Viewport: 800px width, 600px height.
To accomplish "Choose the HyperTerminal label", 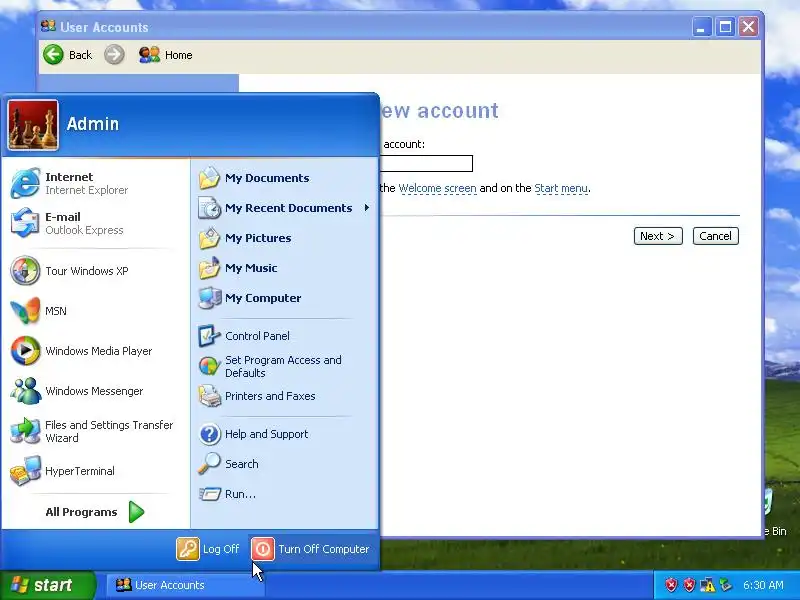I will pos(80,471).
